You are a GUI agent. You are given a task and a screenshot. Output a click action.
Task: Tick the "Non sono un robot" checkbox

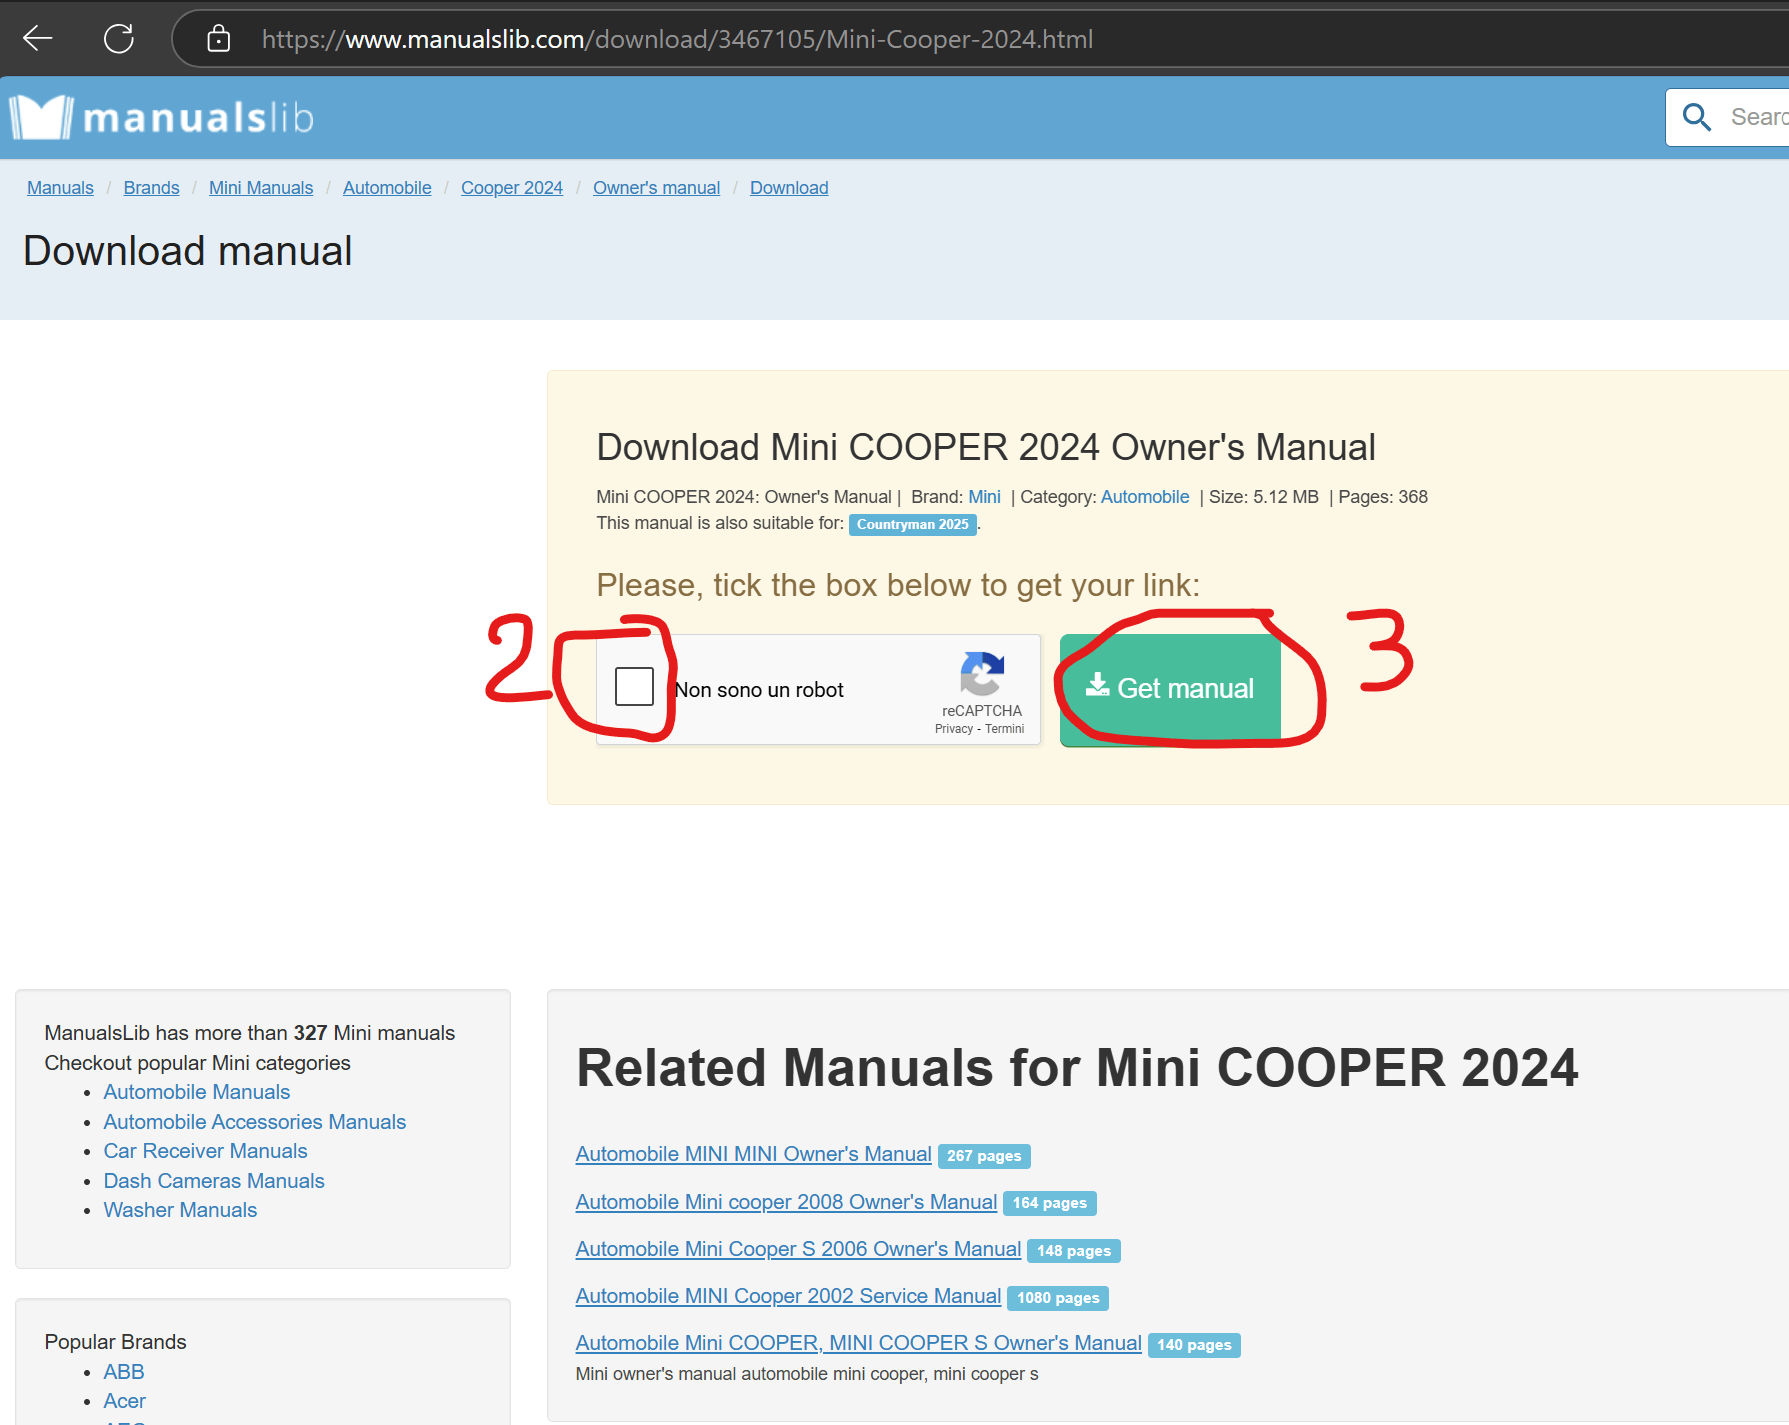pyautogui.click(x=634, y=687)
